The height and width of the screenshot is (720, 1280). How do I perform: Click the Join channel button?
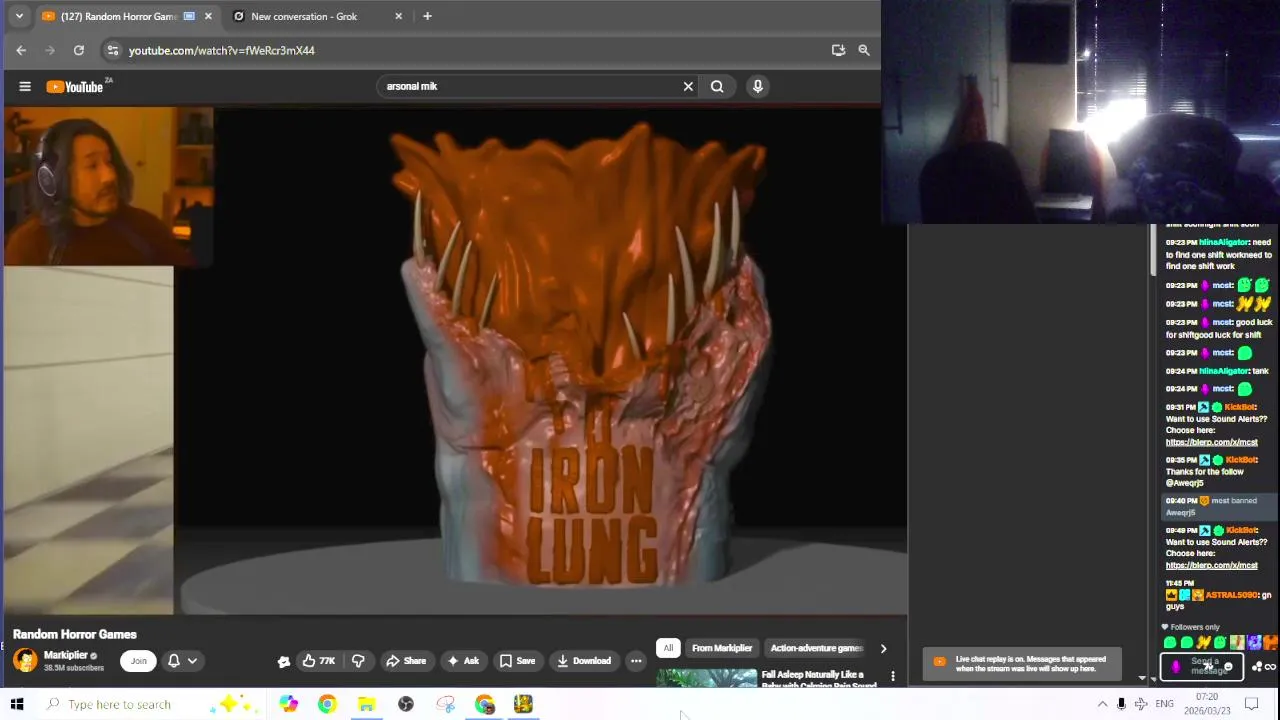138,661
